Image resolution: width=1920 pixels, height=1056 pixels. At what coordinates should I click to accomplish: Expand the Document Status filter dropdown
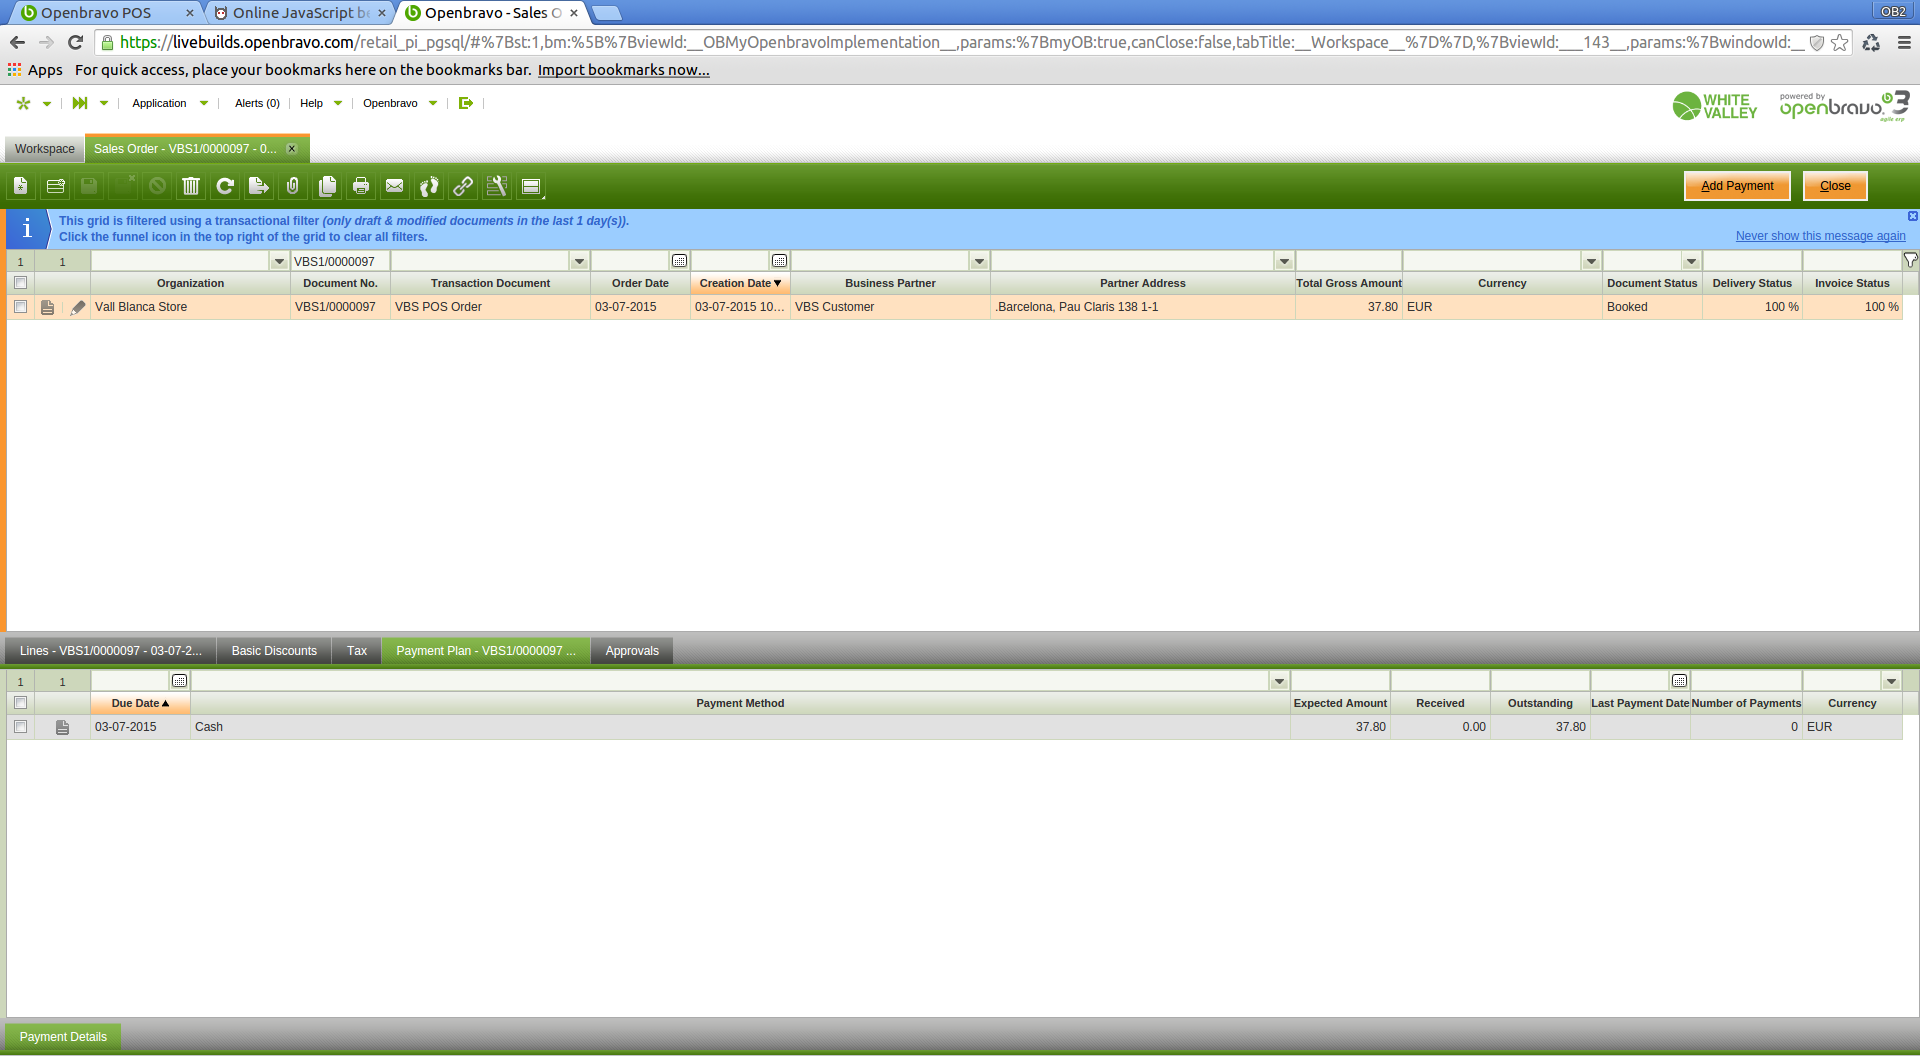(x=1691, y=261)
